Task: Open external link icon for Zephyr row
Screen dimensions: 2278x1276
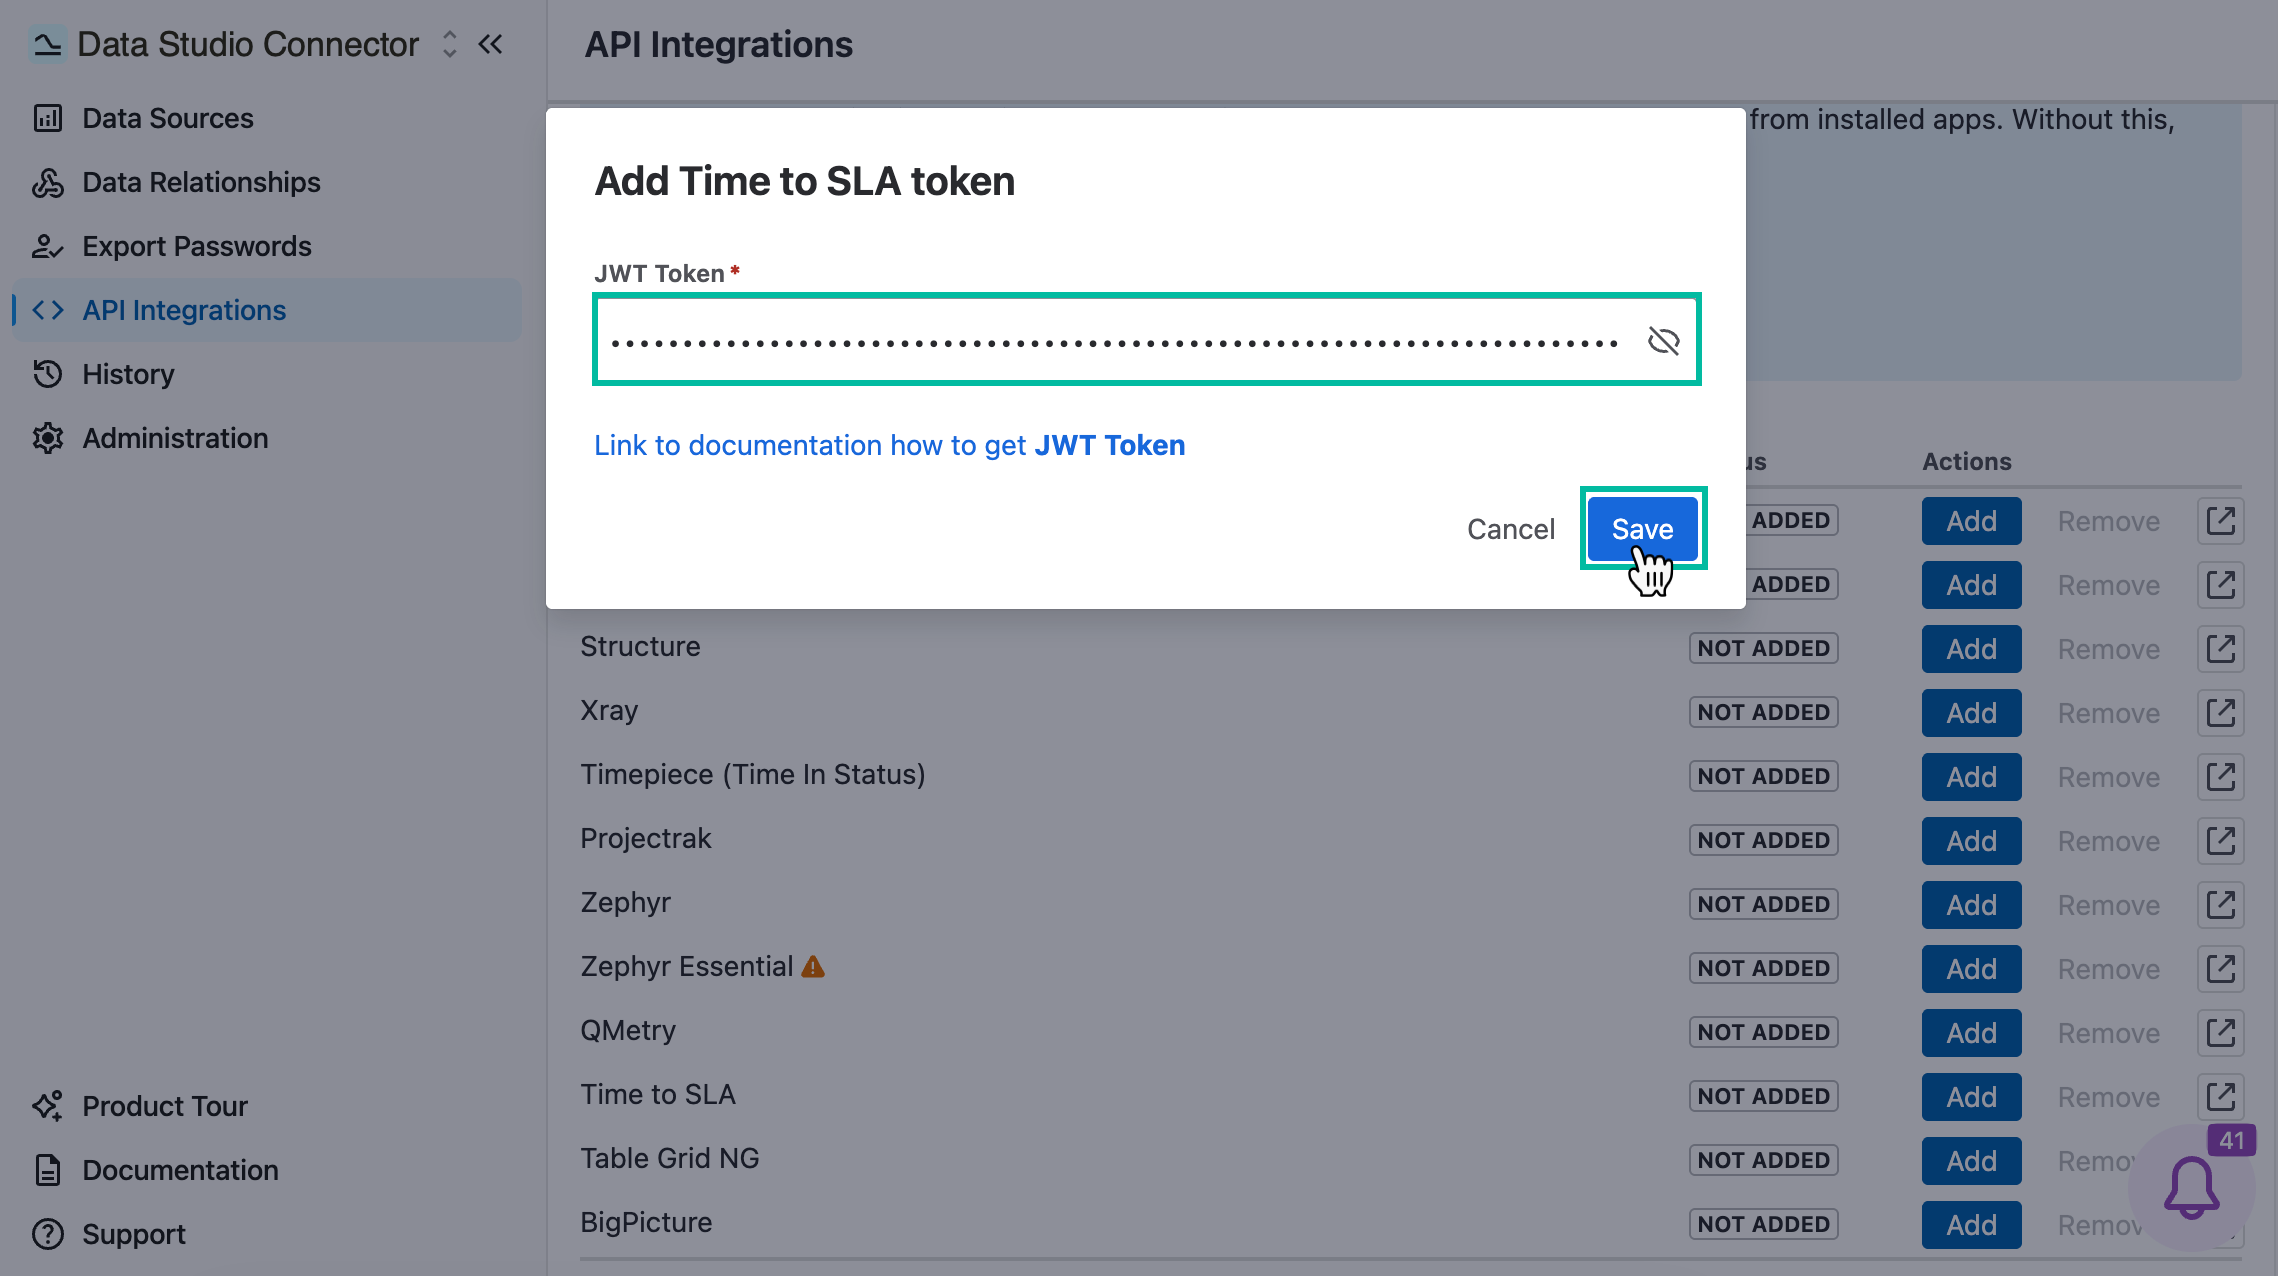Action: click(x=2220, y=905)
